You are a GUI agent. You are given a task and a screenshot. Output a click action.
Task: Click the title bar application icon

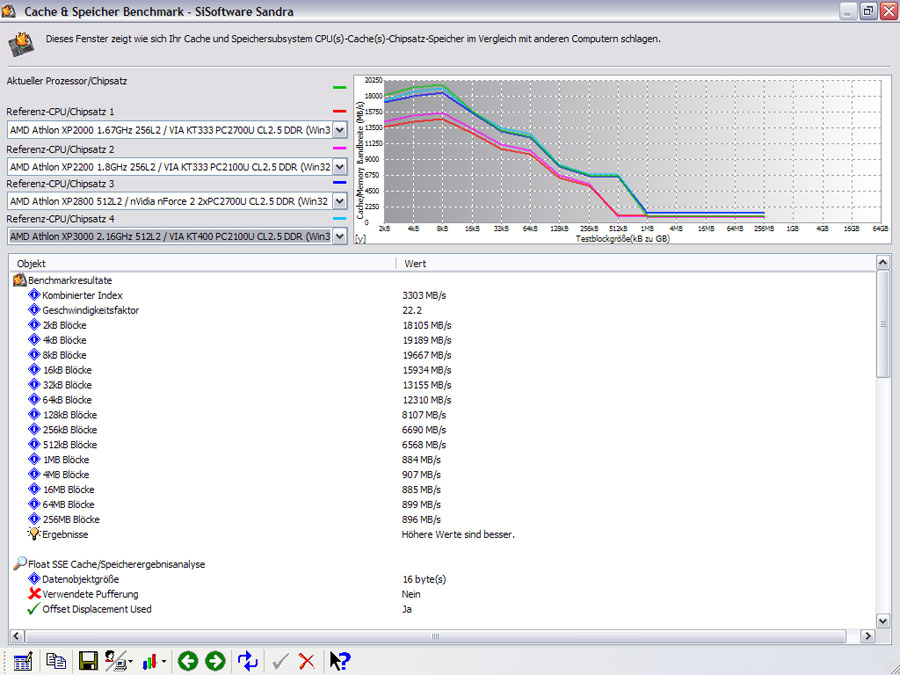pyautogui.click(x=9, y=10)
